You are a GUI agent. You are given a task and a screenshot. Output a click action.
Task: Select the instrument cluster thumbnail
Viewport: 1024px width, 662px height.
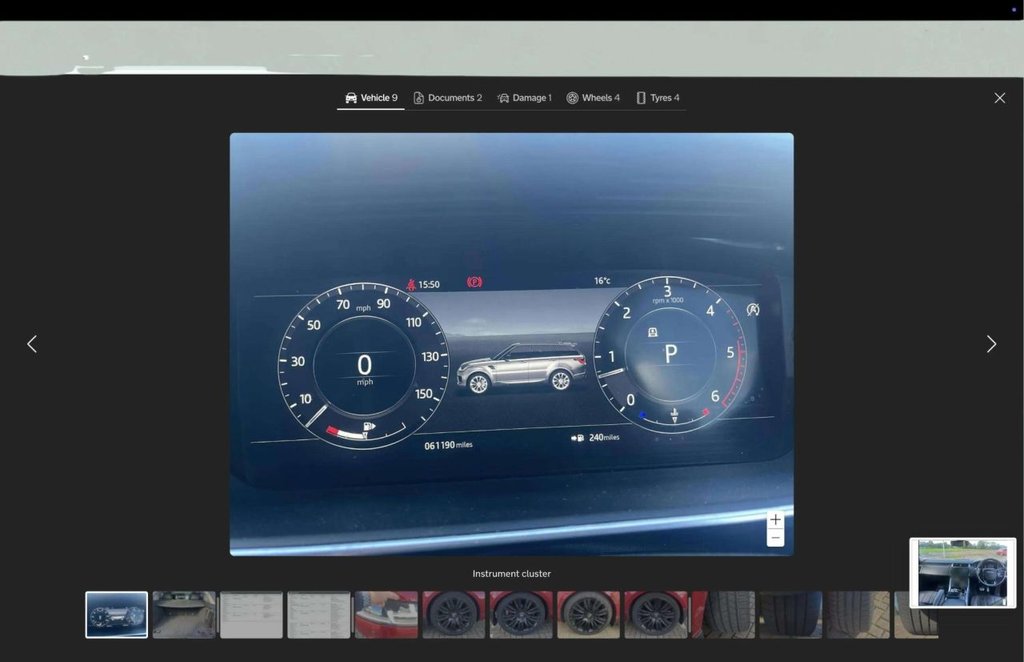pos(116,615)
